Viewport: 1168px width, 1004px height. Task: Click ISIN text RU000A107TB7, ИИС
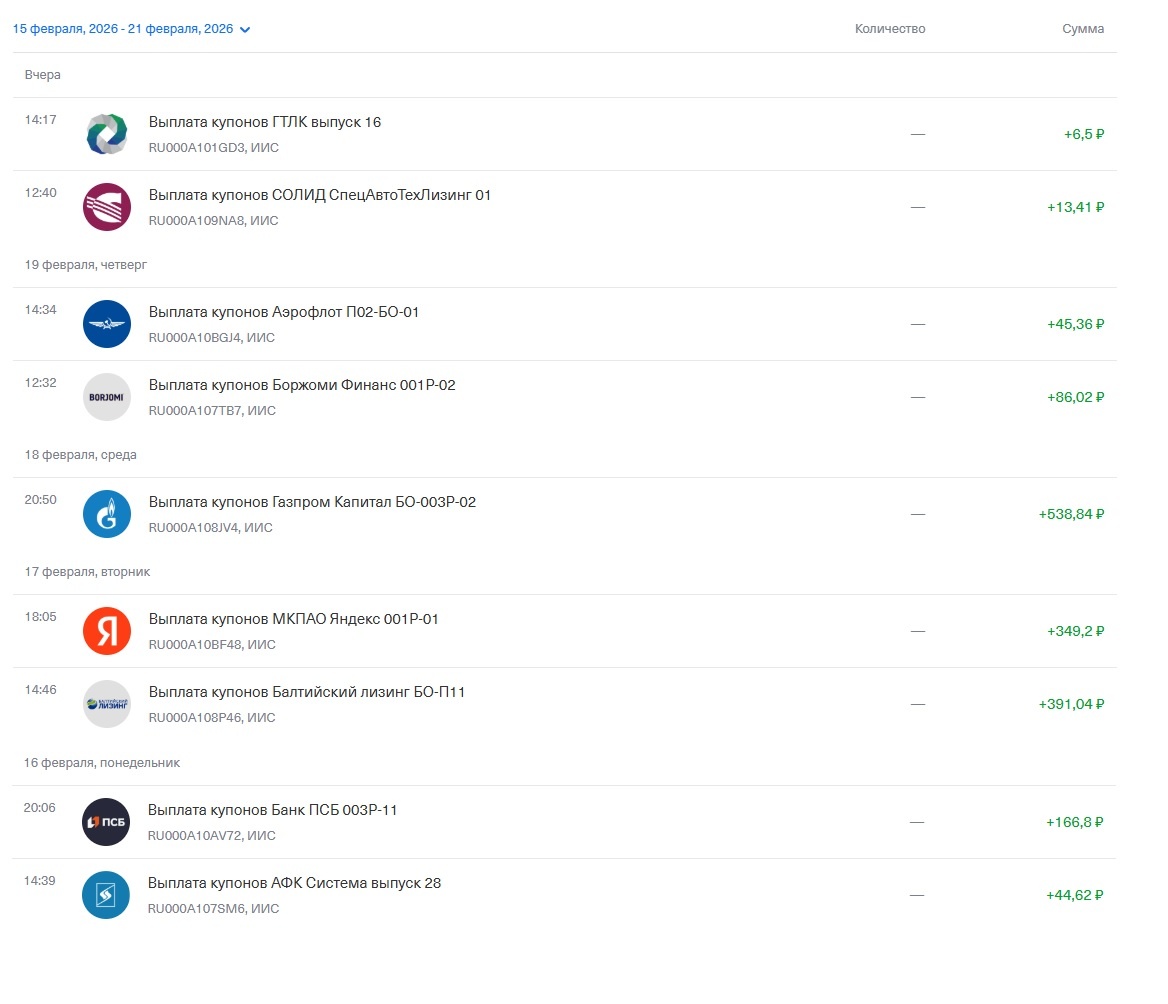(x=212, y=410)
